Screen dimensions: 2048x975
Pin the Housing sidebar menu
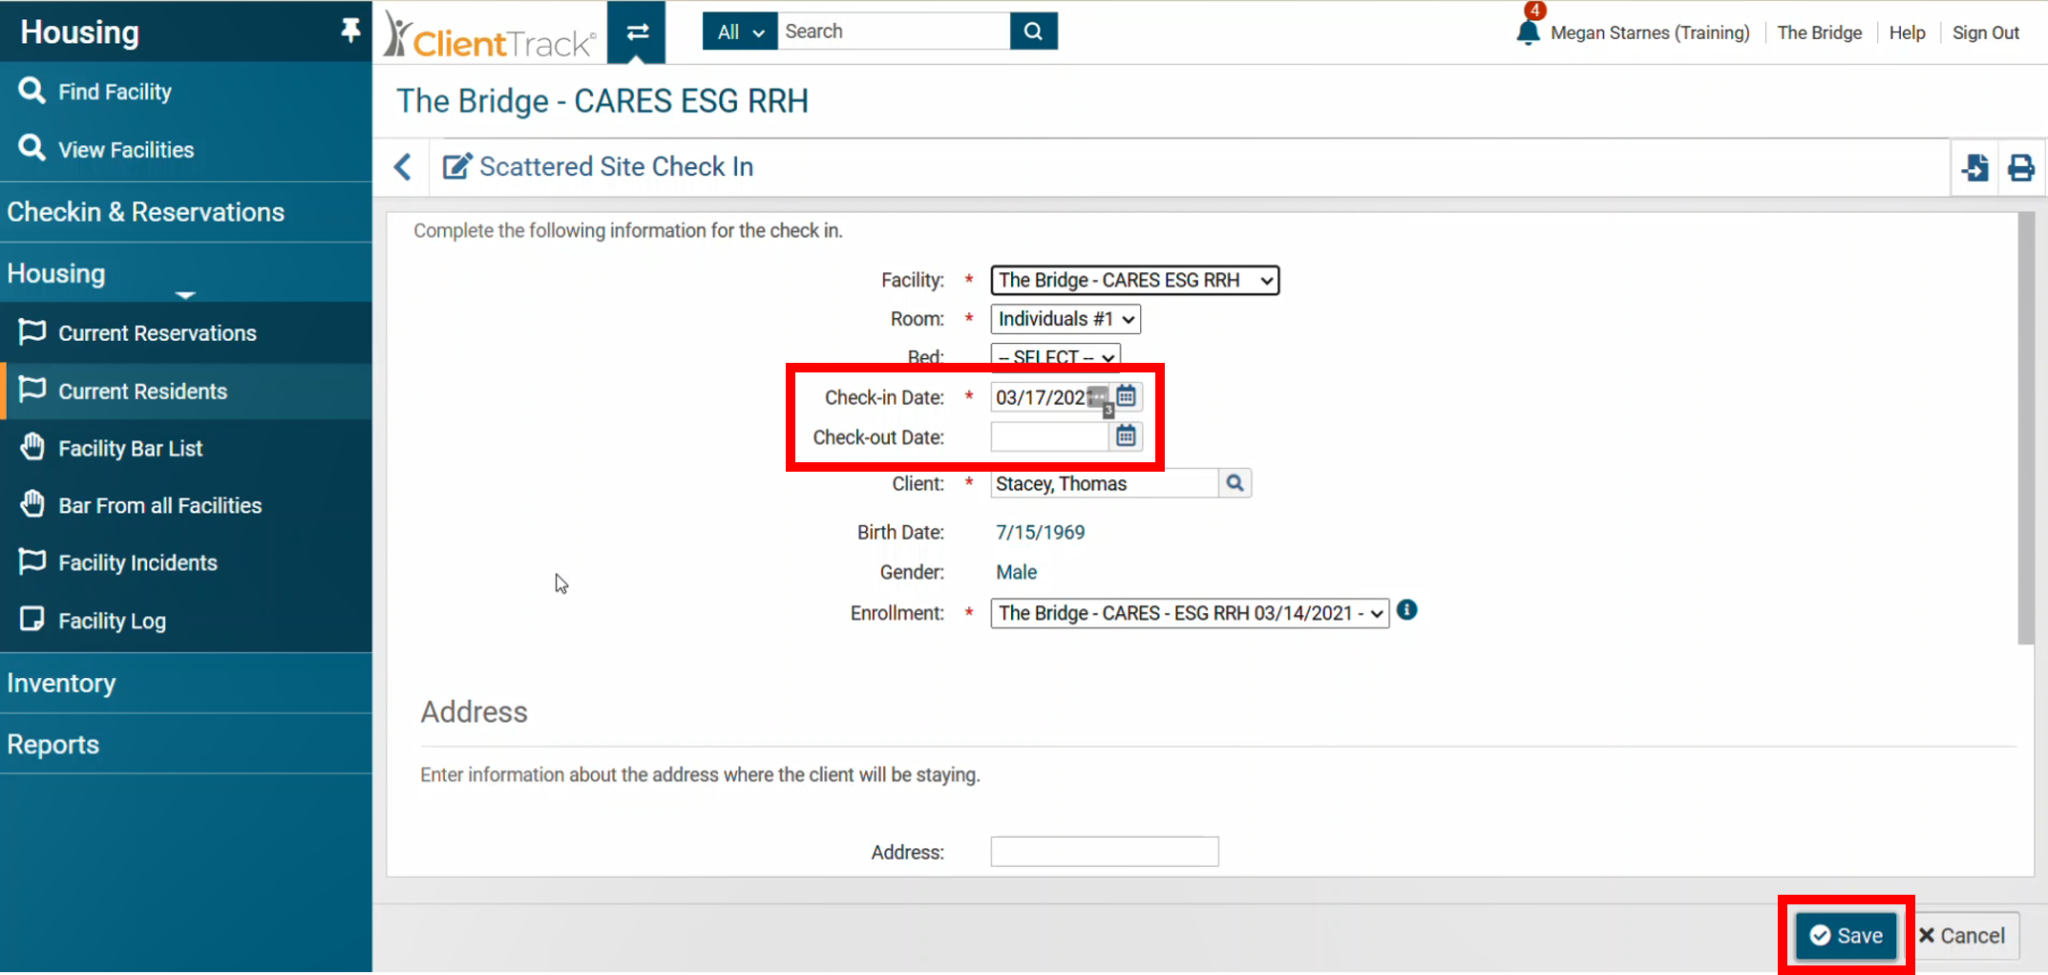pos(350,30)
